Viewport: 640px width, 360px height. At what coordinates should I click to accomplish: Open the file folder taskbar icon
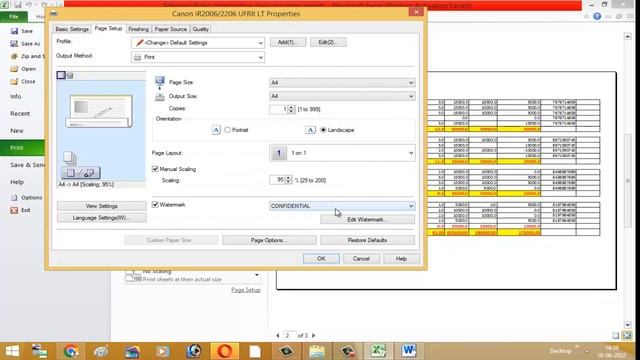317,351
